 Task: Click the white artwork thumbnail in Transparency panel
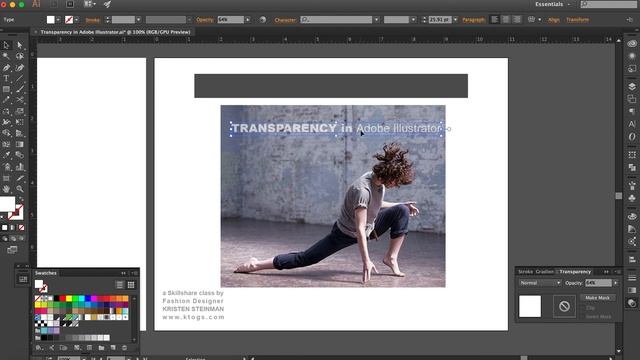tap(530, 306)
